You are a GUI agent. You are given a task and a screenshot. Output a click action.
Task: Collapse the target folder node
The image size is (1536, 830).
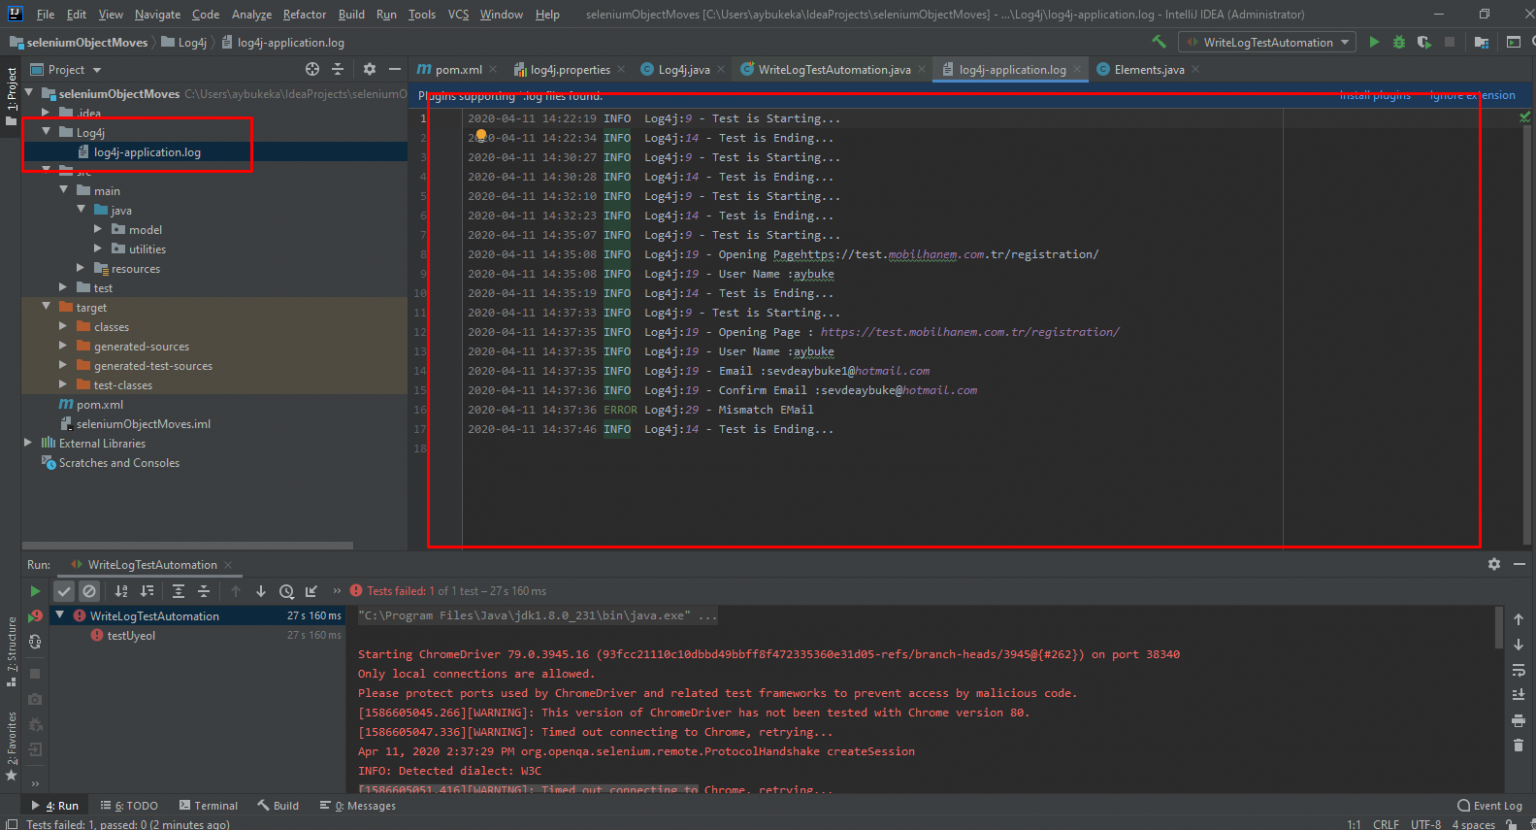(x=46, y=307)
